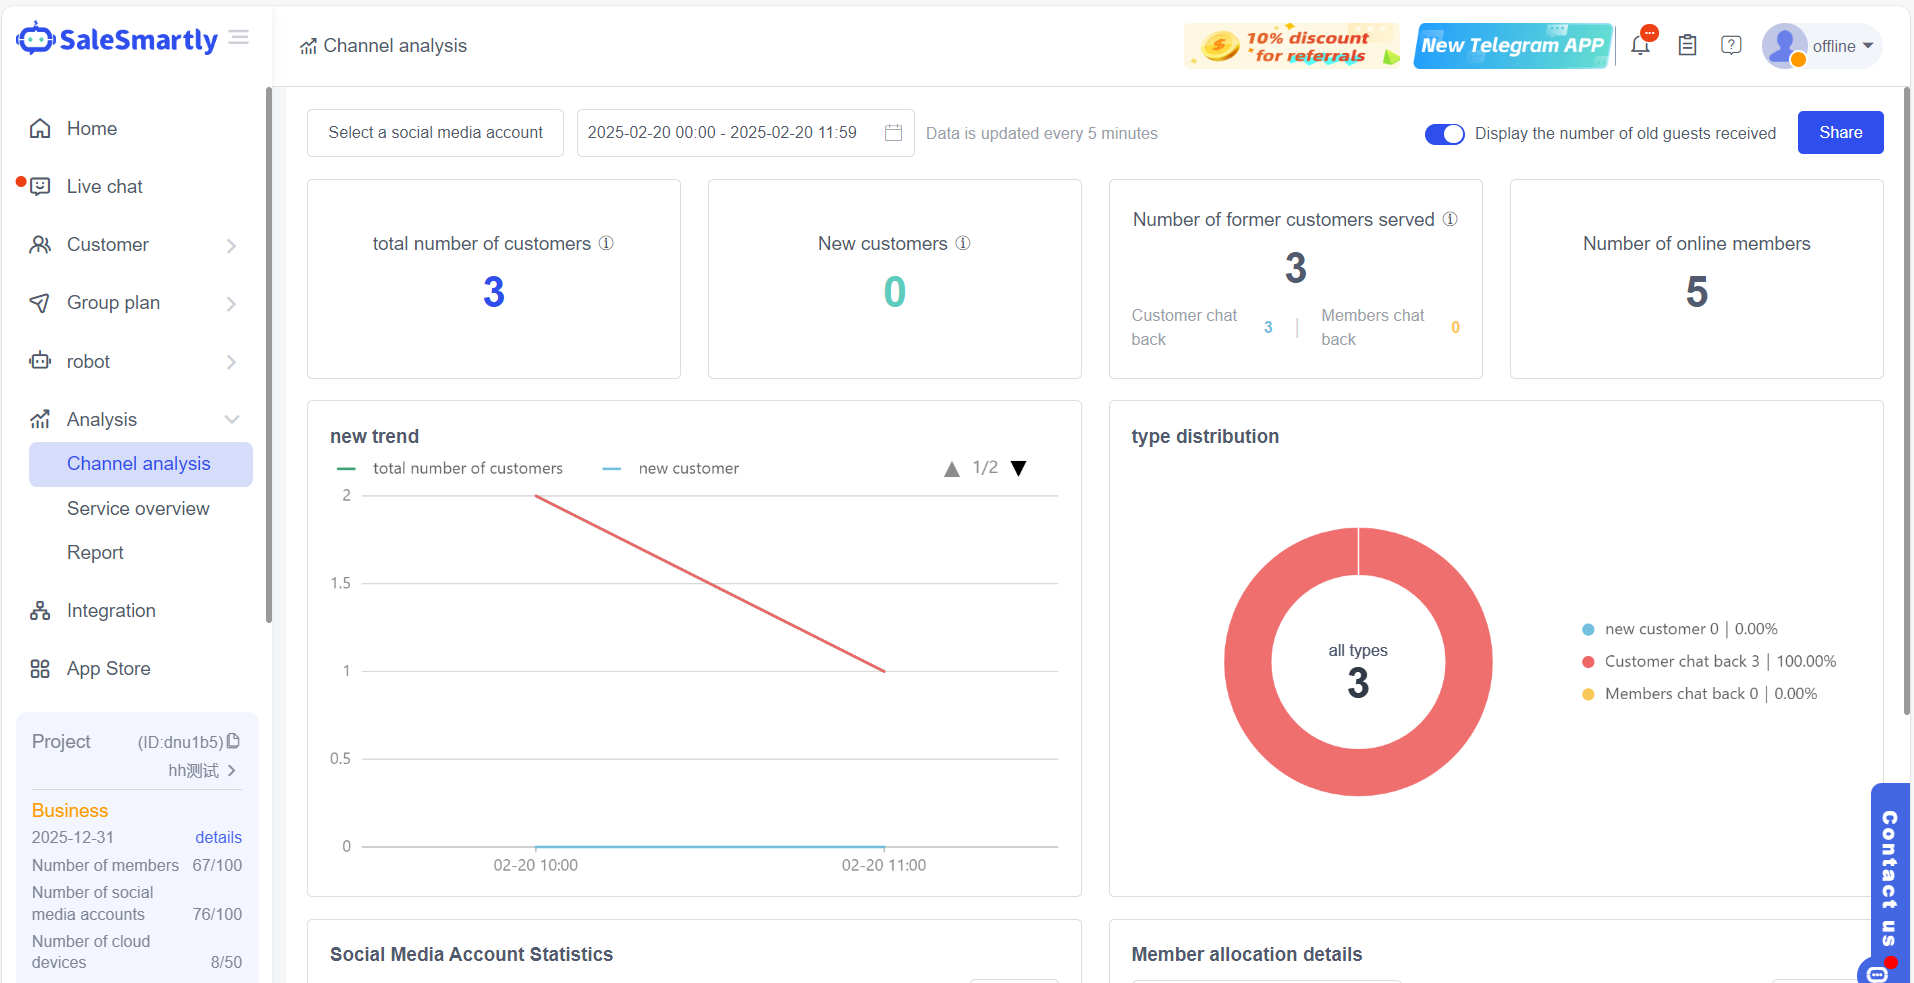The width and height of the screenshot is (1914, 983).
Task: Click new customer color swatch in trend legend
Action: click(612, 468)
